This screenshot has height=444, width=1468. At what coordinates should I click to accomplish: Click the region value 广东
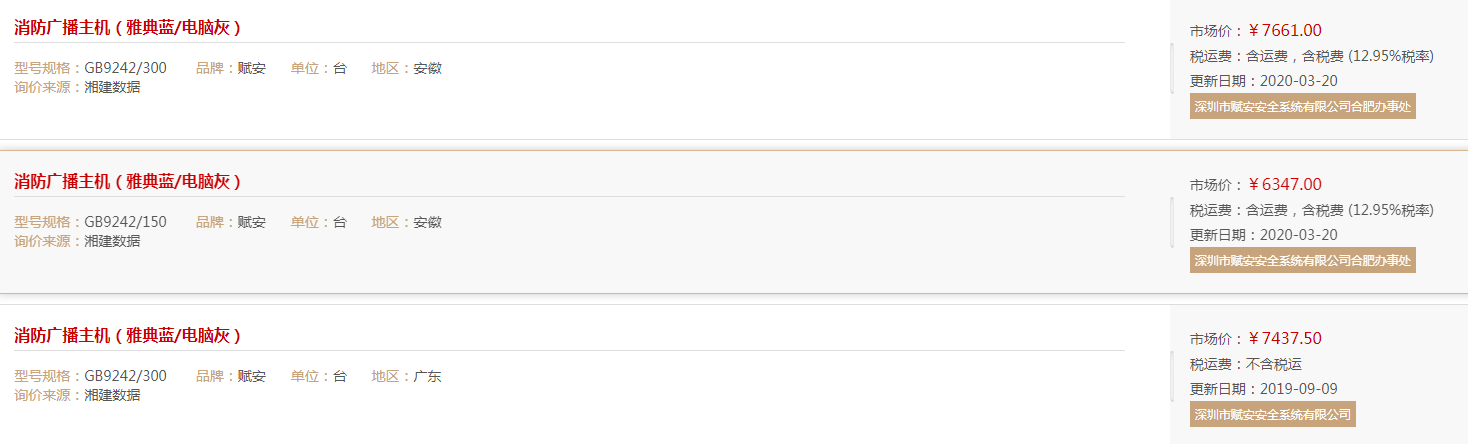click(427, 376)
